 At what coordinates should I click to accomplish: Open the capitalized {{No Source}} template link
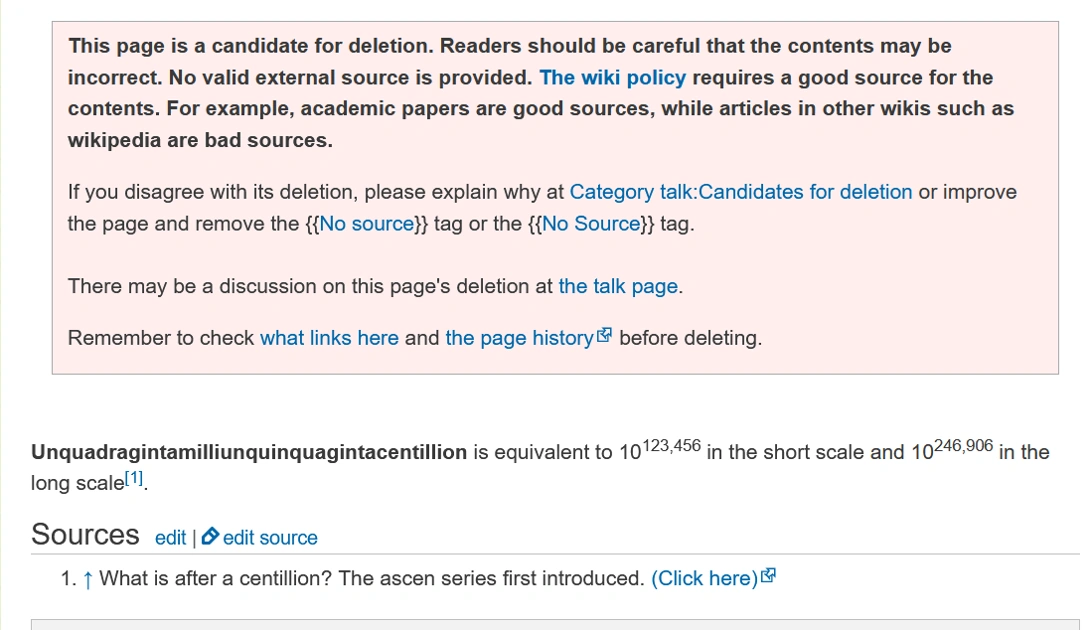590,224
